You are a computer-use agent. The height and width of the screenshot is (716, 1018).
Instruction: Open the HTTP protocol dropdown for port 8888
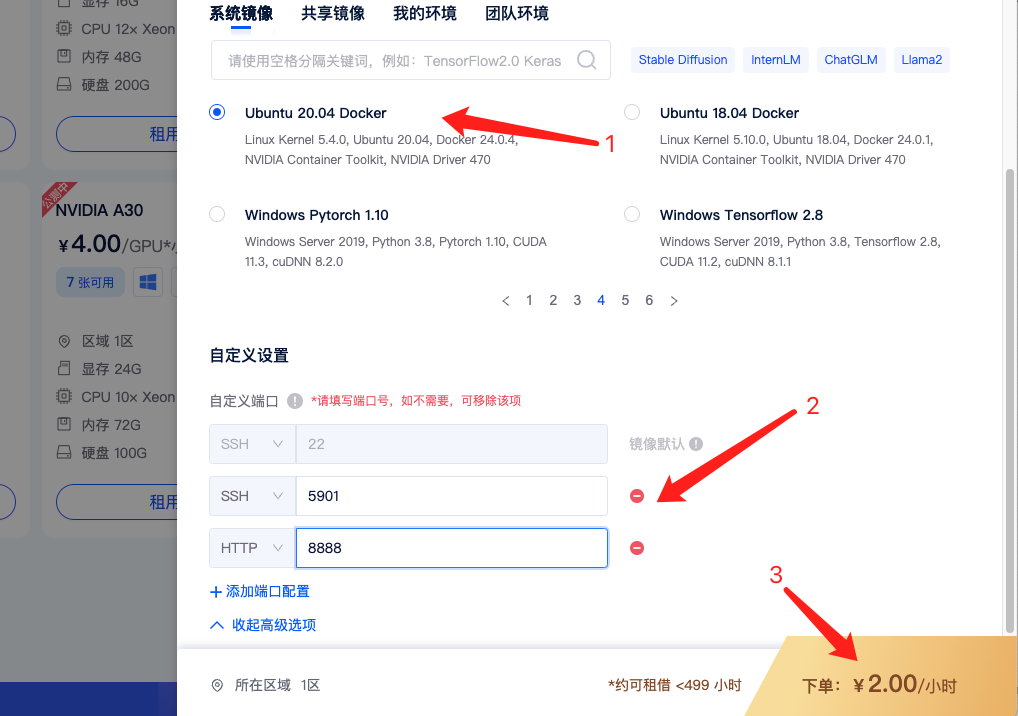[x=252, y=547]
